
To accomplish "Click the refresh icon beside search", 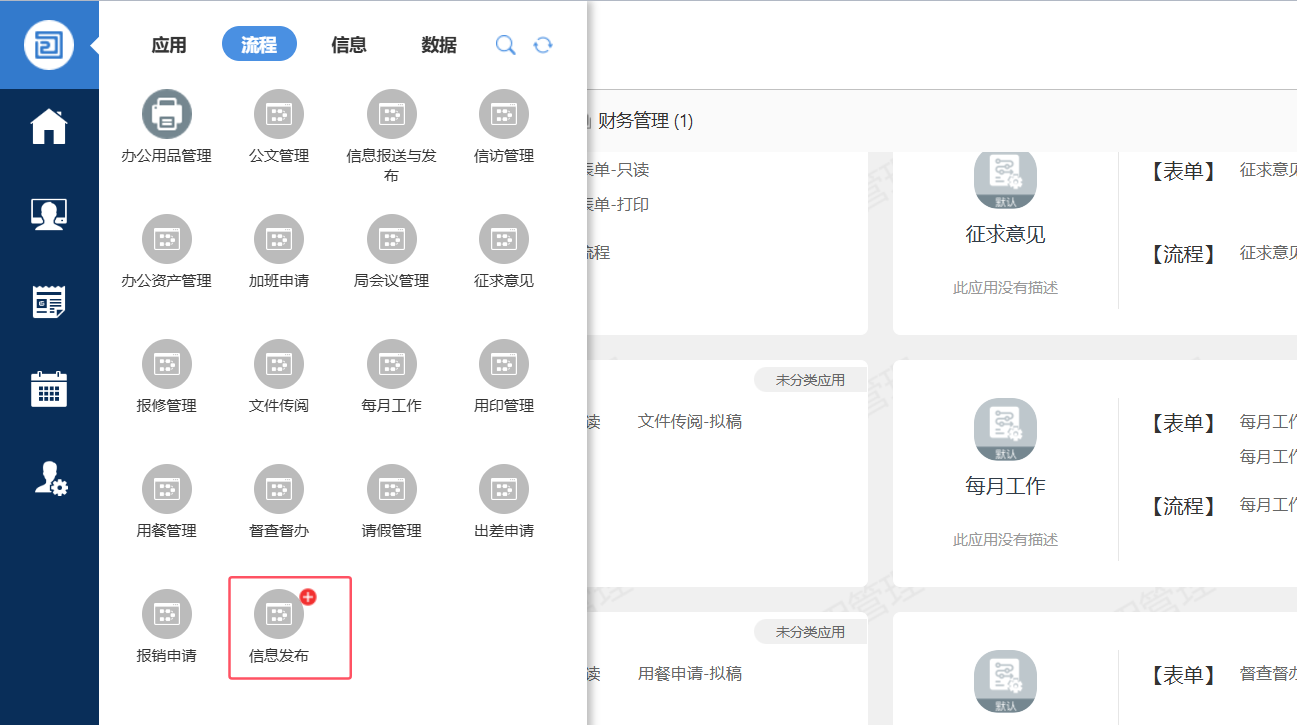I will 543,45.
